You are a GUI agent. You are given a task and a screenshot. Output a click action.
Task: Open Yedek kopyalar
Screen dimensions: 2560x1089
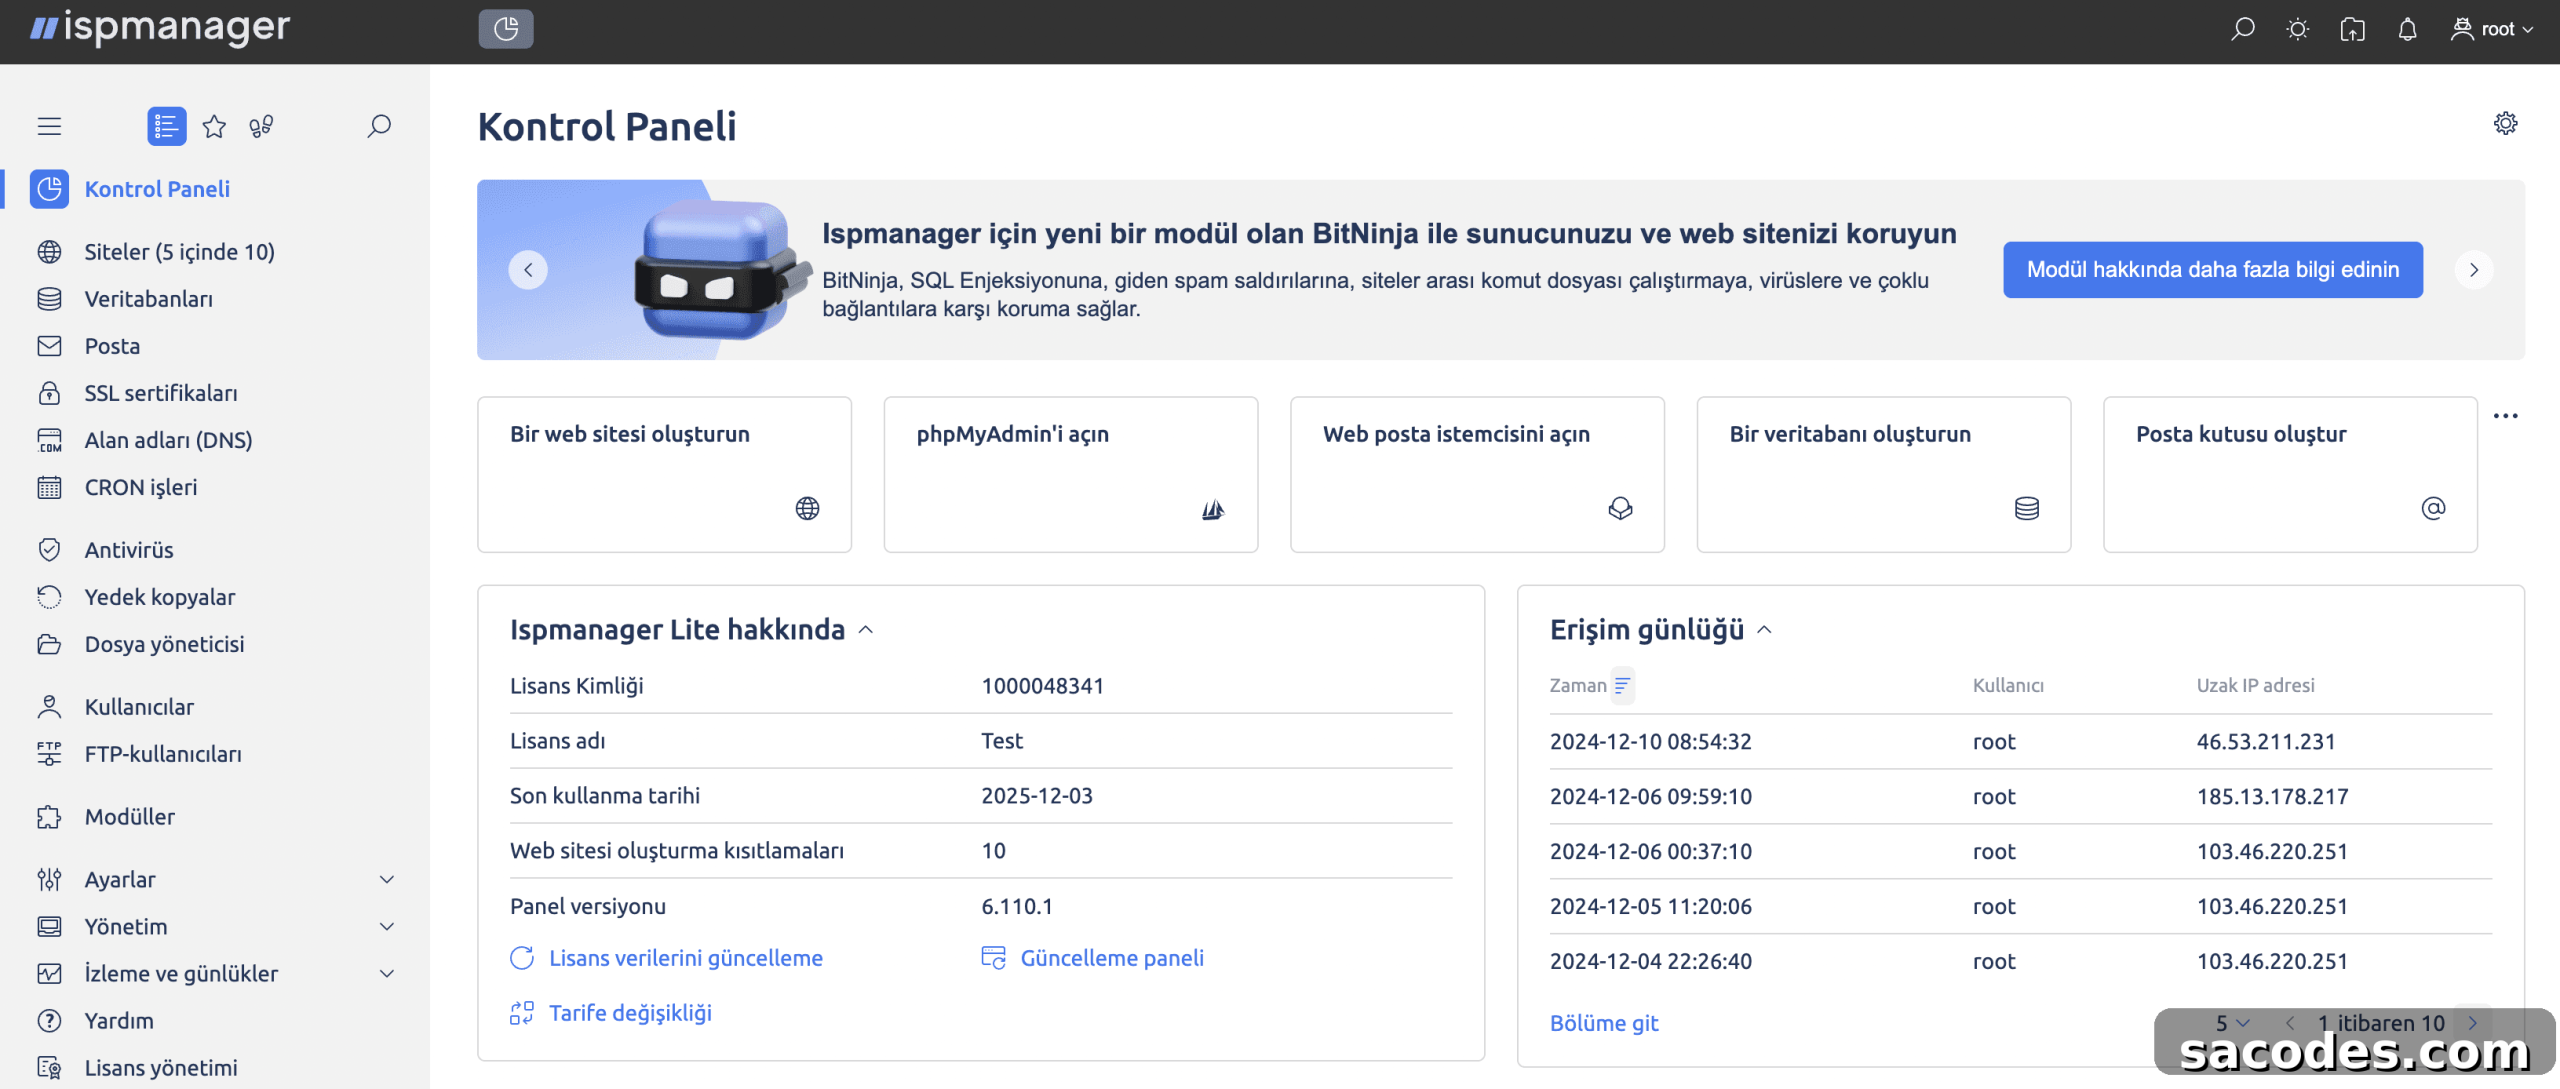pos(160,597)
